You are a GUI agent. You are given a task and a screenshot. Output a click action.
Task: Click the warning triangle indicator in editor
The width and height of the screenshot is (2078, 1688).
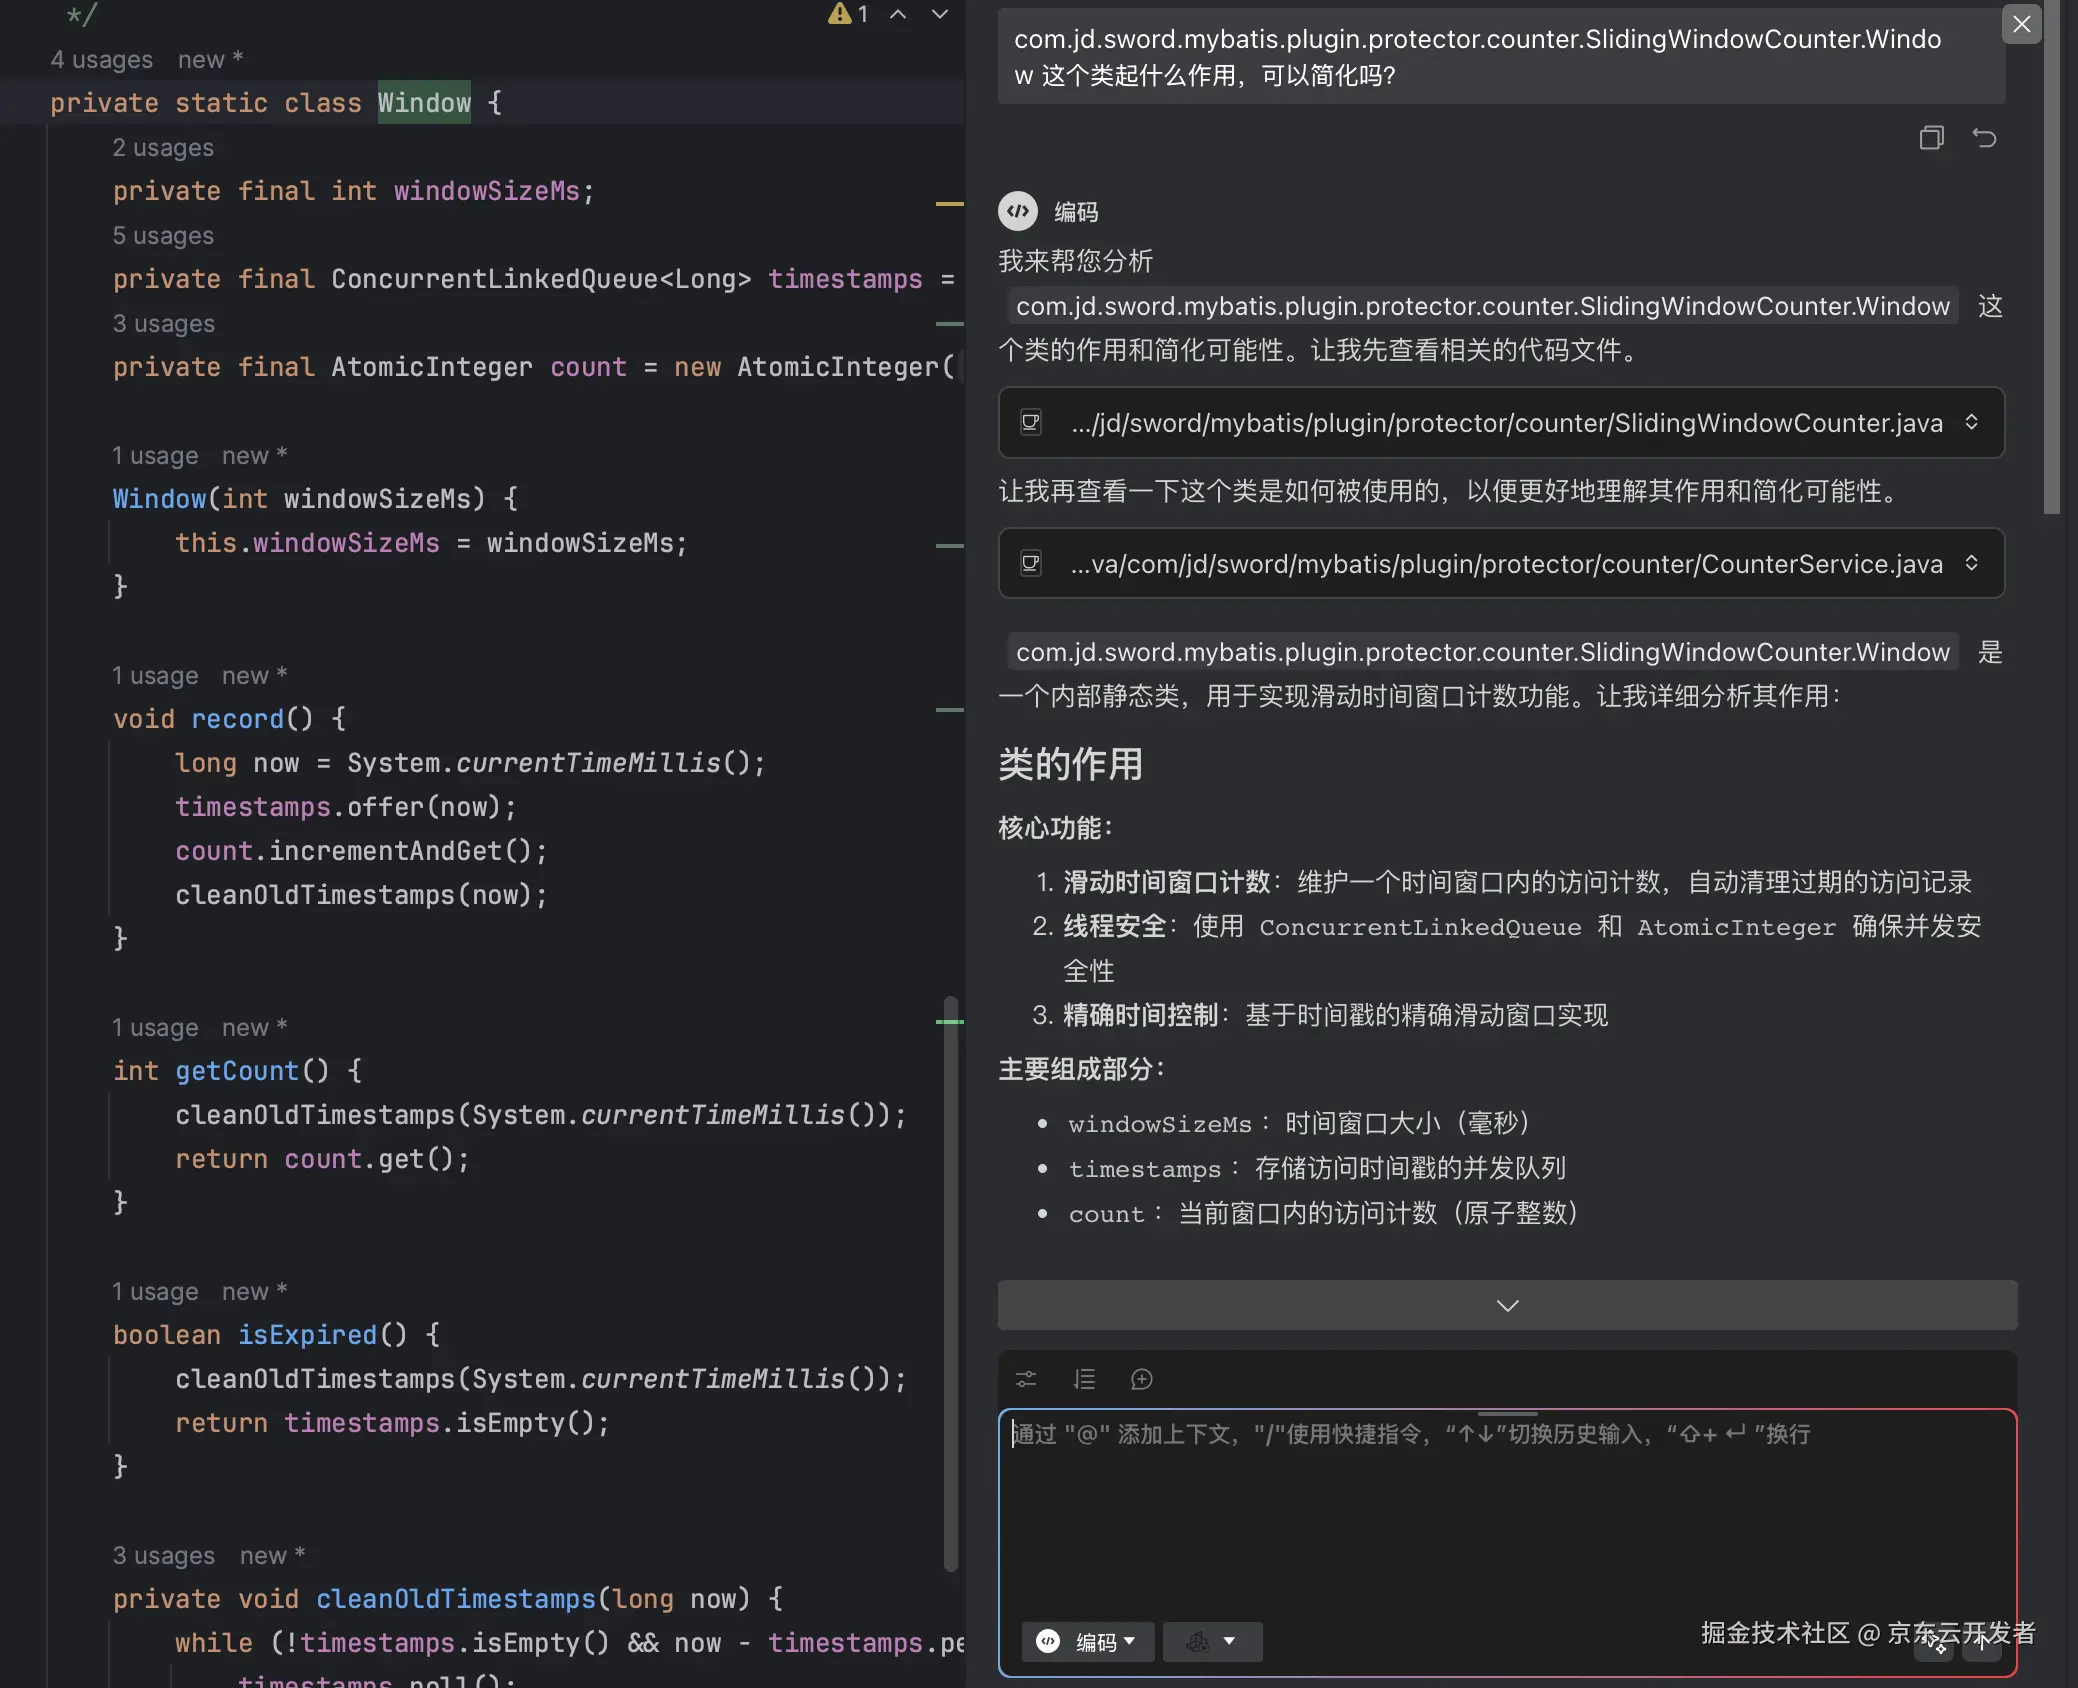[840, 14]
